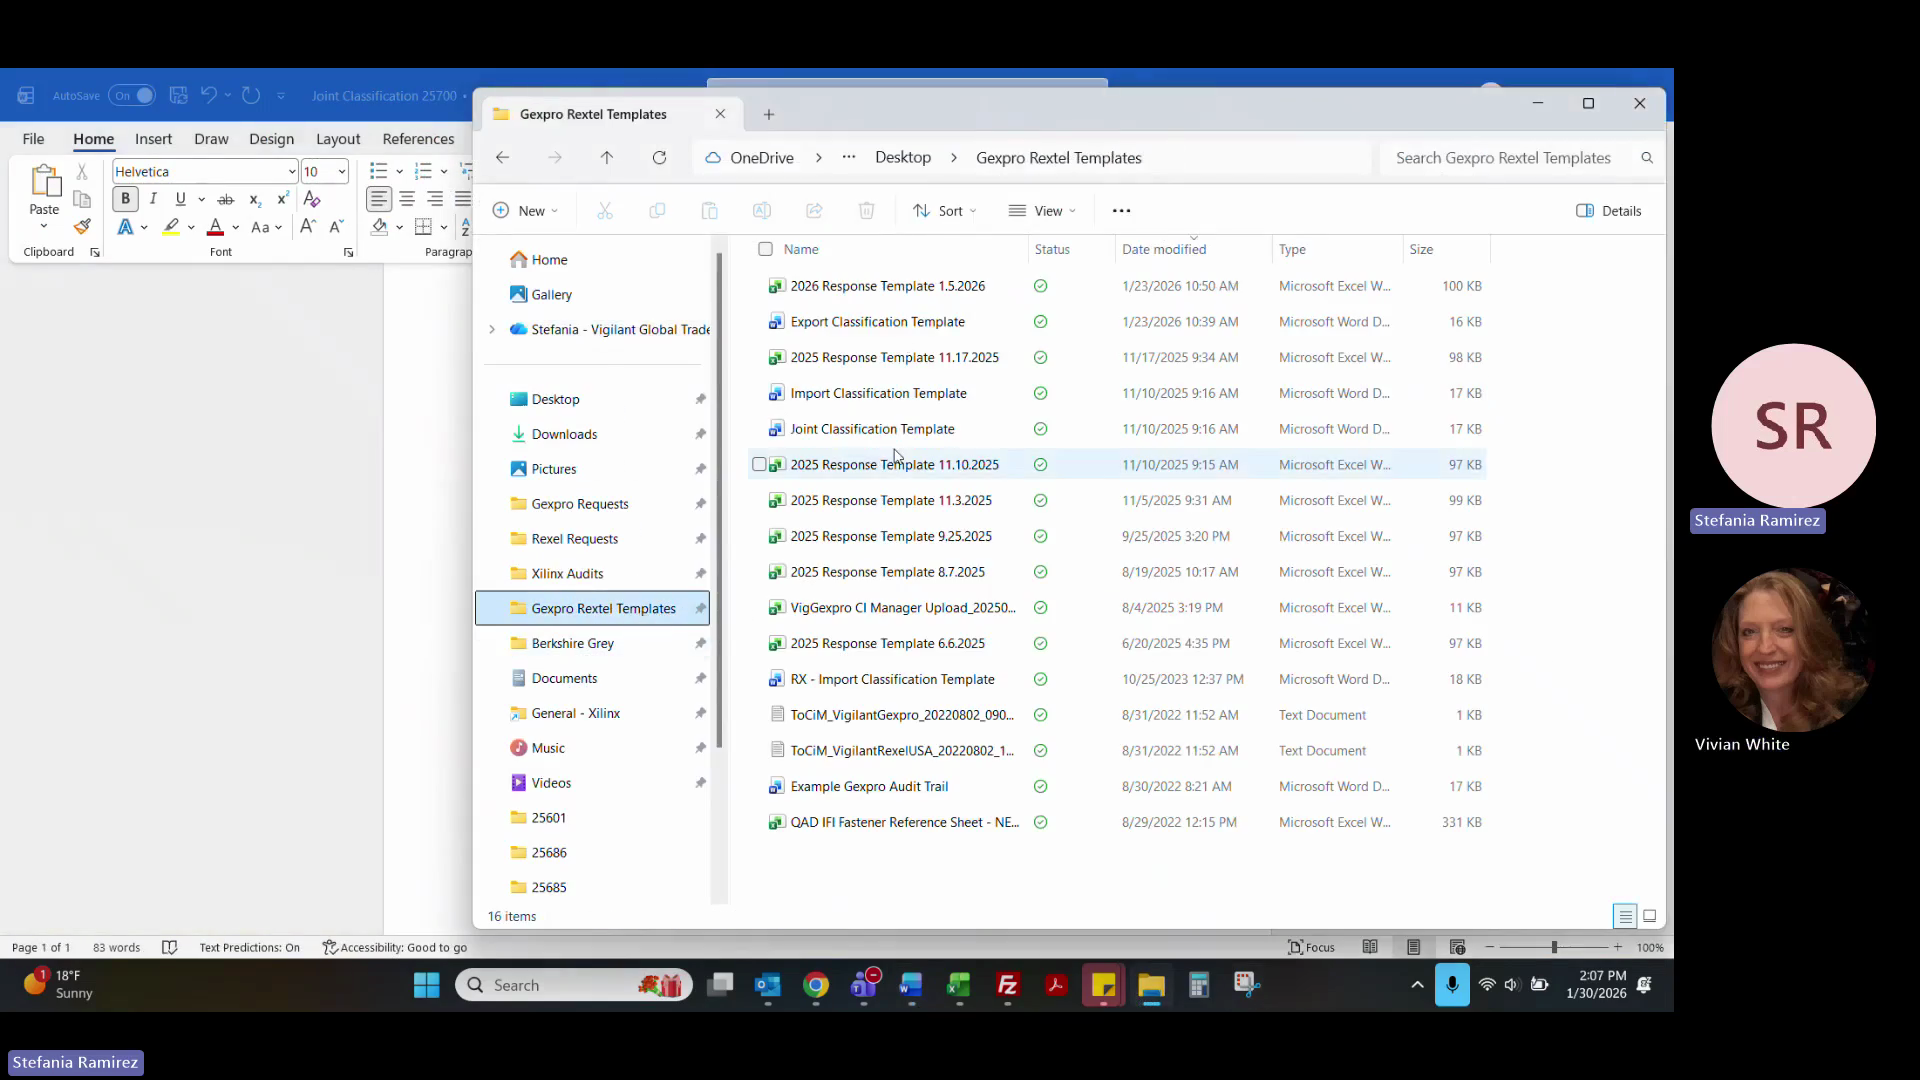Click the Align Center paragraph icon

click(x=407, y=199)
